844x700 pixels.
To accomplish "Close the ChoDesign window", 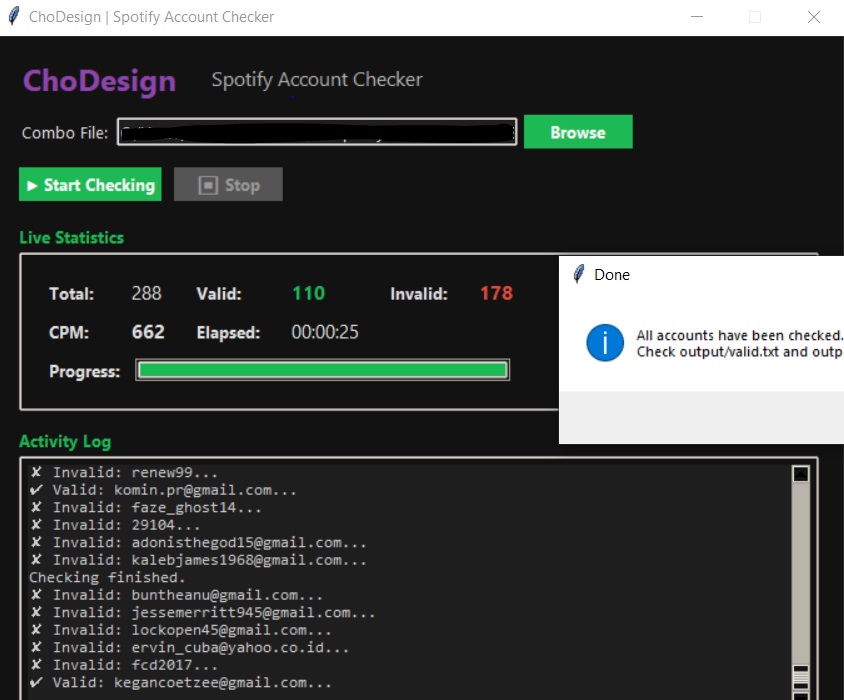I will pos(814,17).
